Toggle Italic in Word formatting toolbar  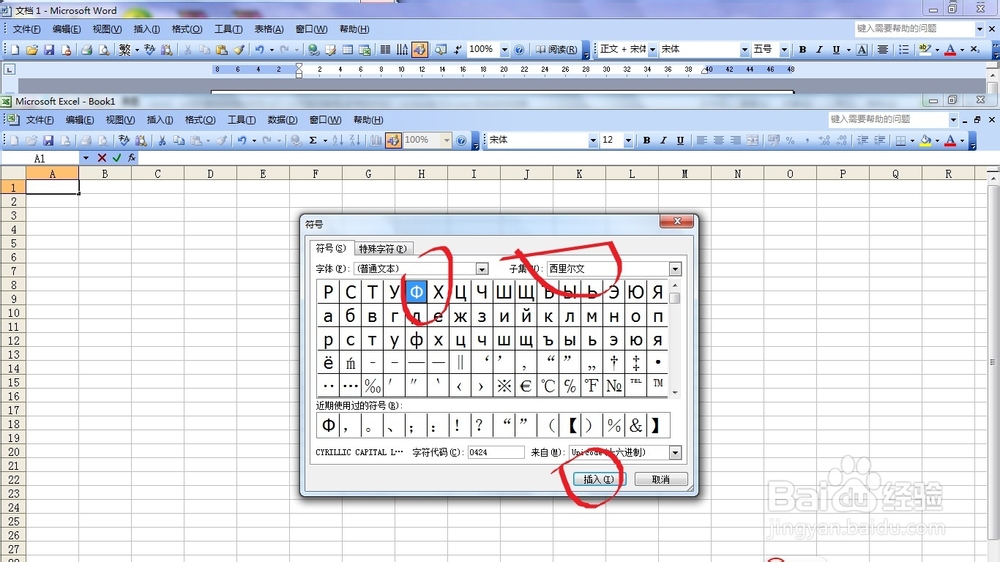pos(819,50)
